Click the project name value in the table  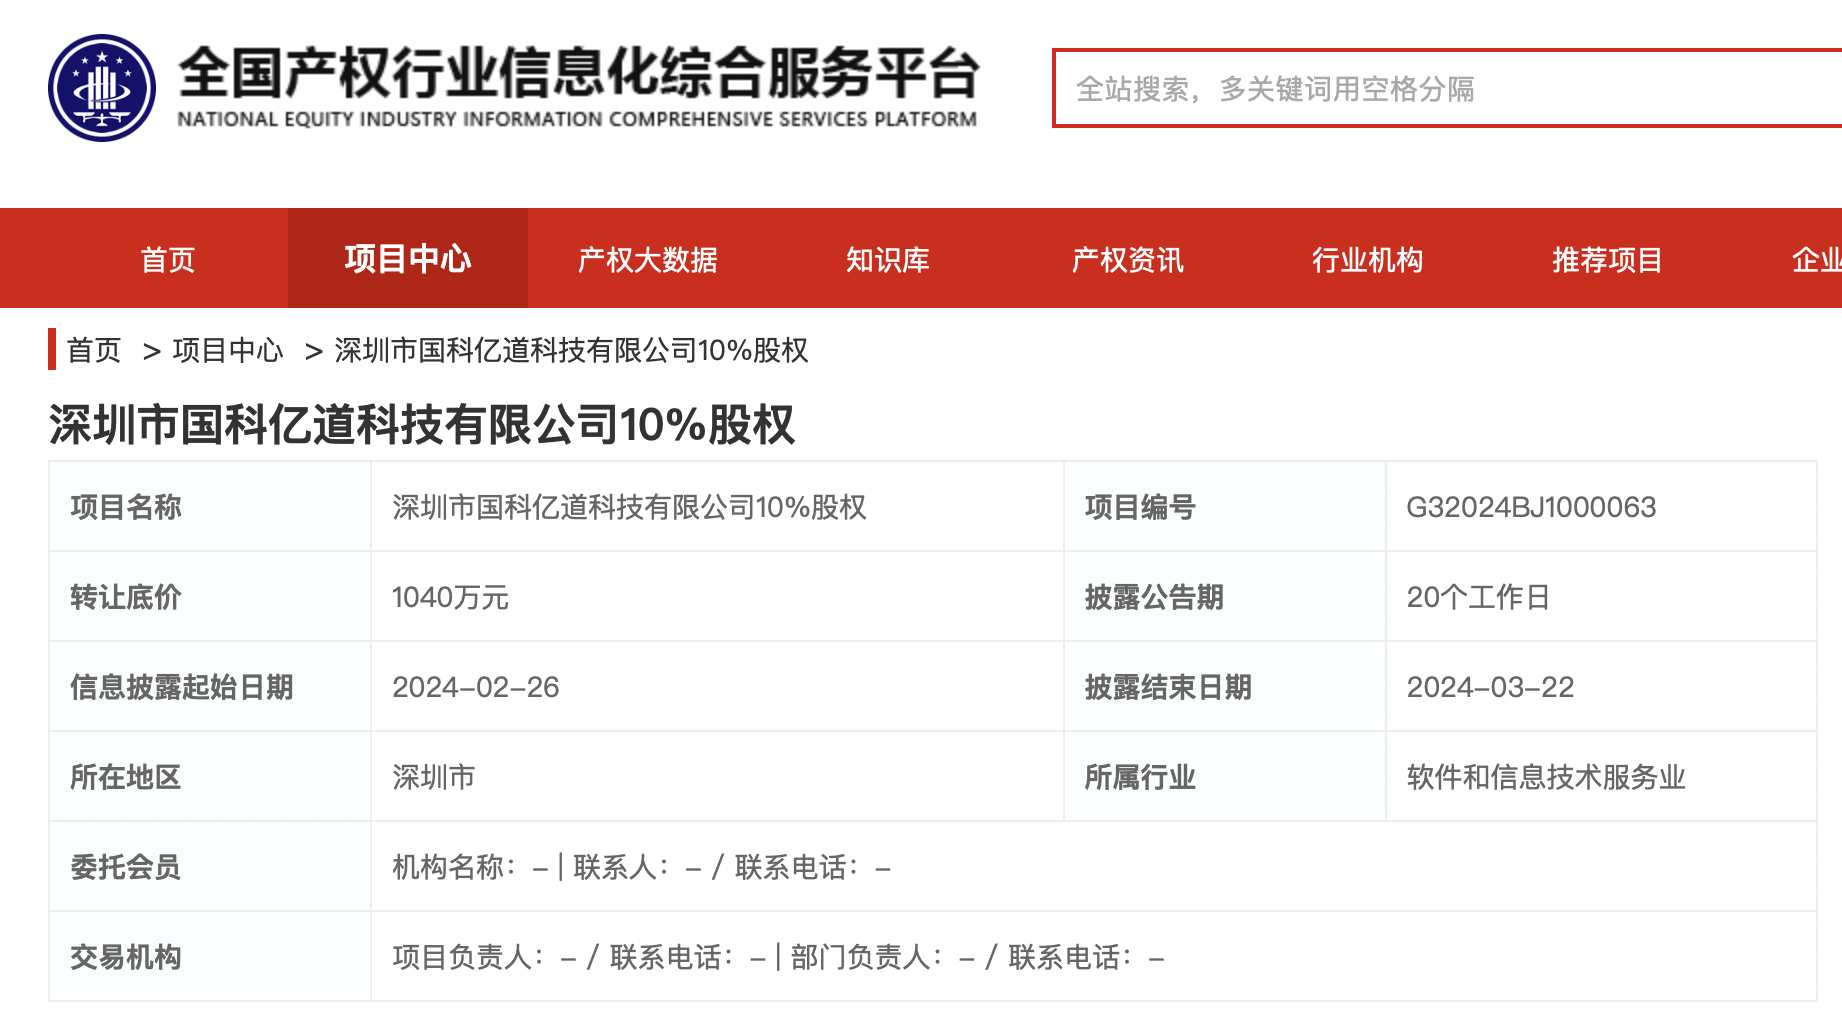[x=629, y=507]
